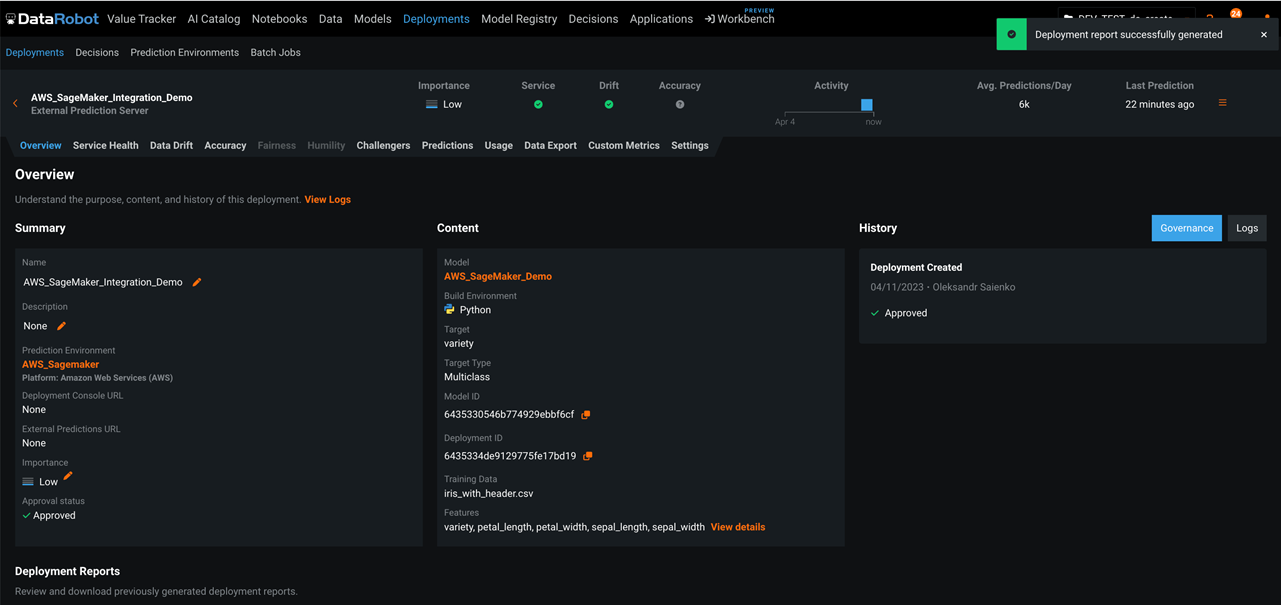The height and width of the screenshot is (605, 1281).
Task: Switch history view to Logs
Action: click(x=1246, y=228)
